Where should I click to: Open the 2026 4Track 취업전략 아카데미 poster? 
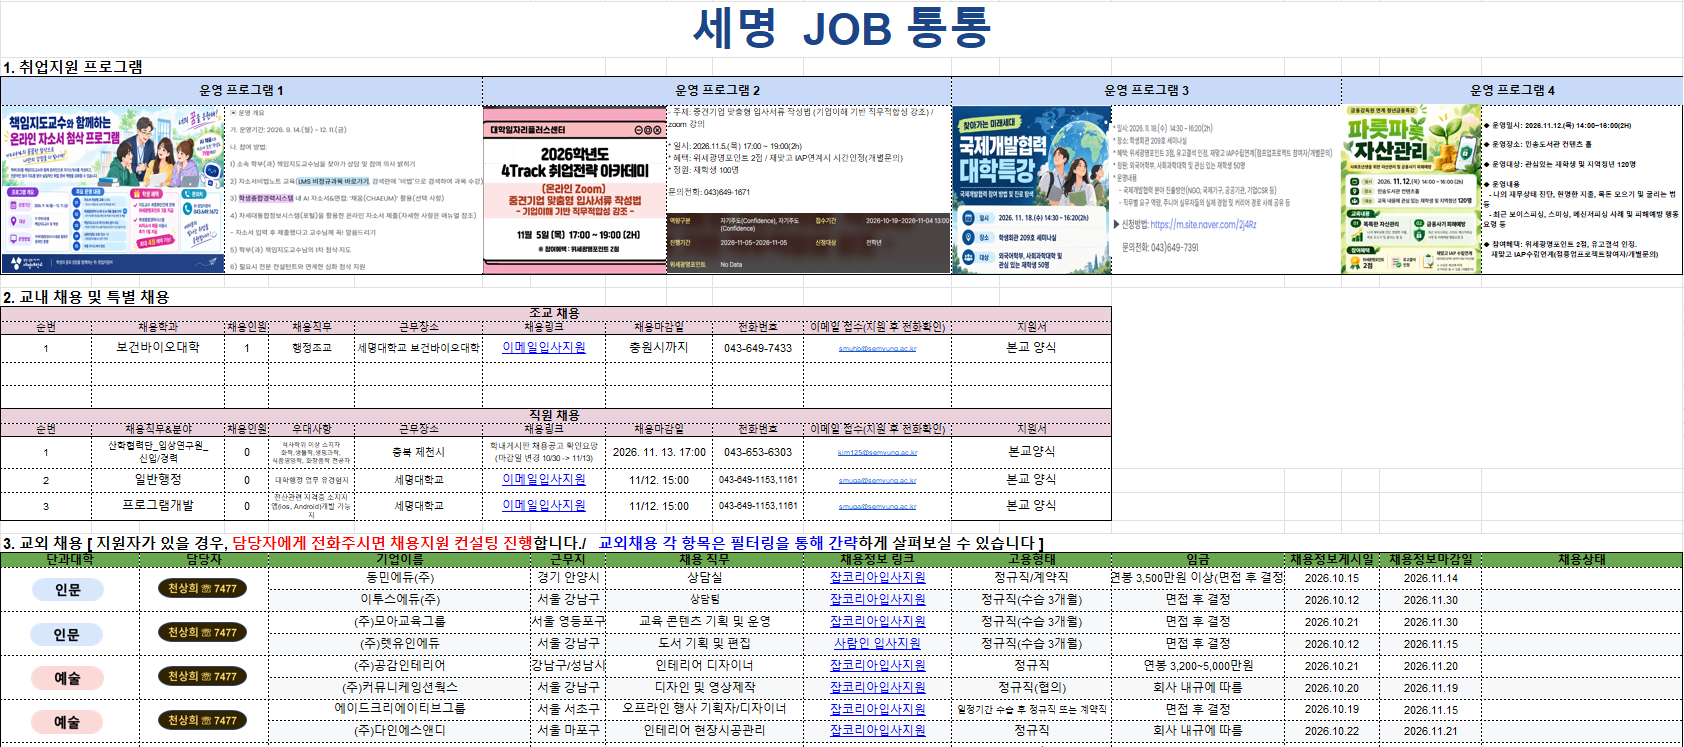(575, 189)
